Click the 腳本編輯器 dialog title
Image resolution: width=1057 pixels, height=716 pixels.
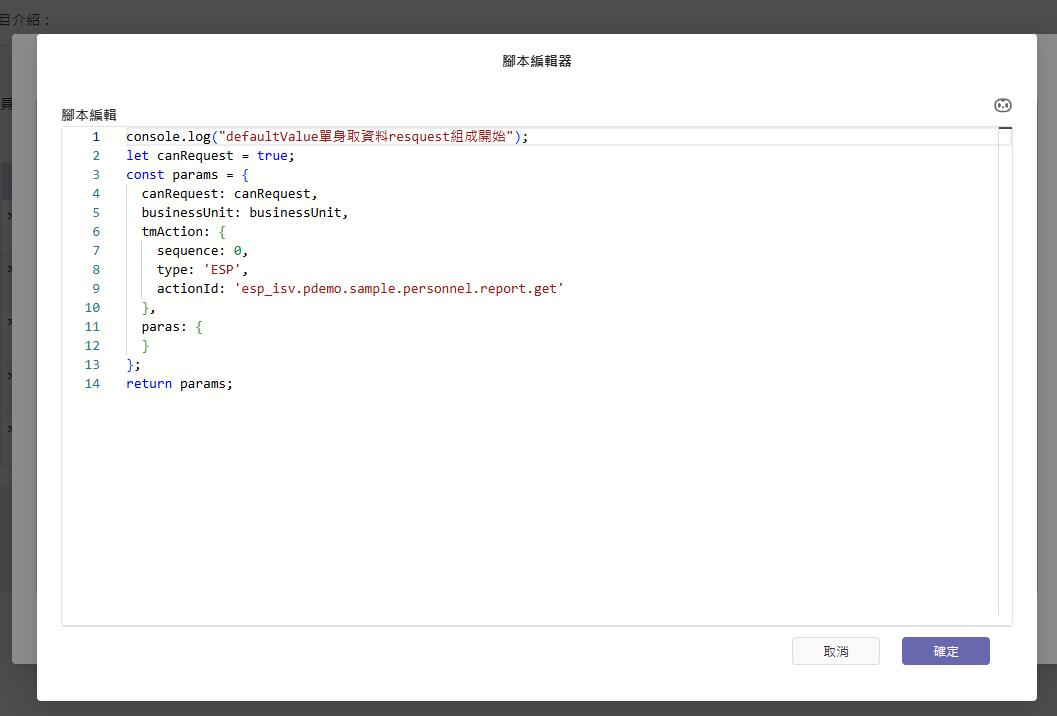tap(537, 61)
